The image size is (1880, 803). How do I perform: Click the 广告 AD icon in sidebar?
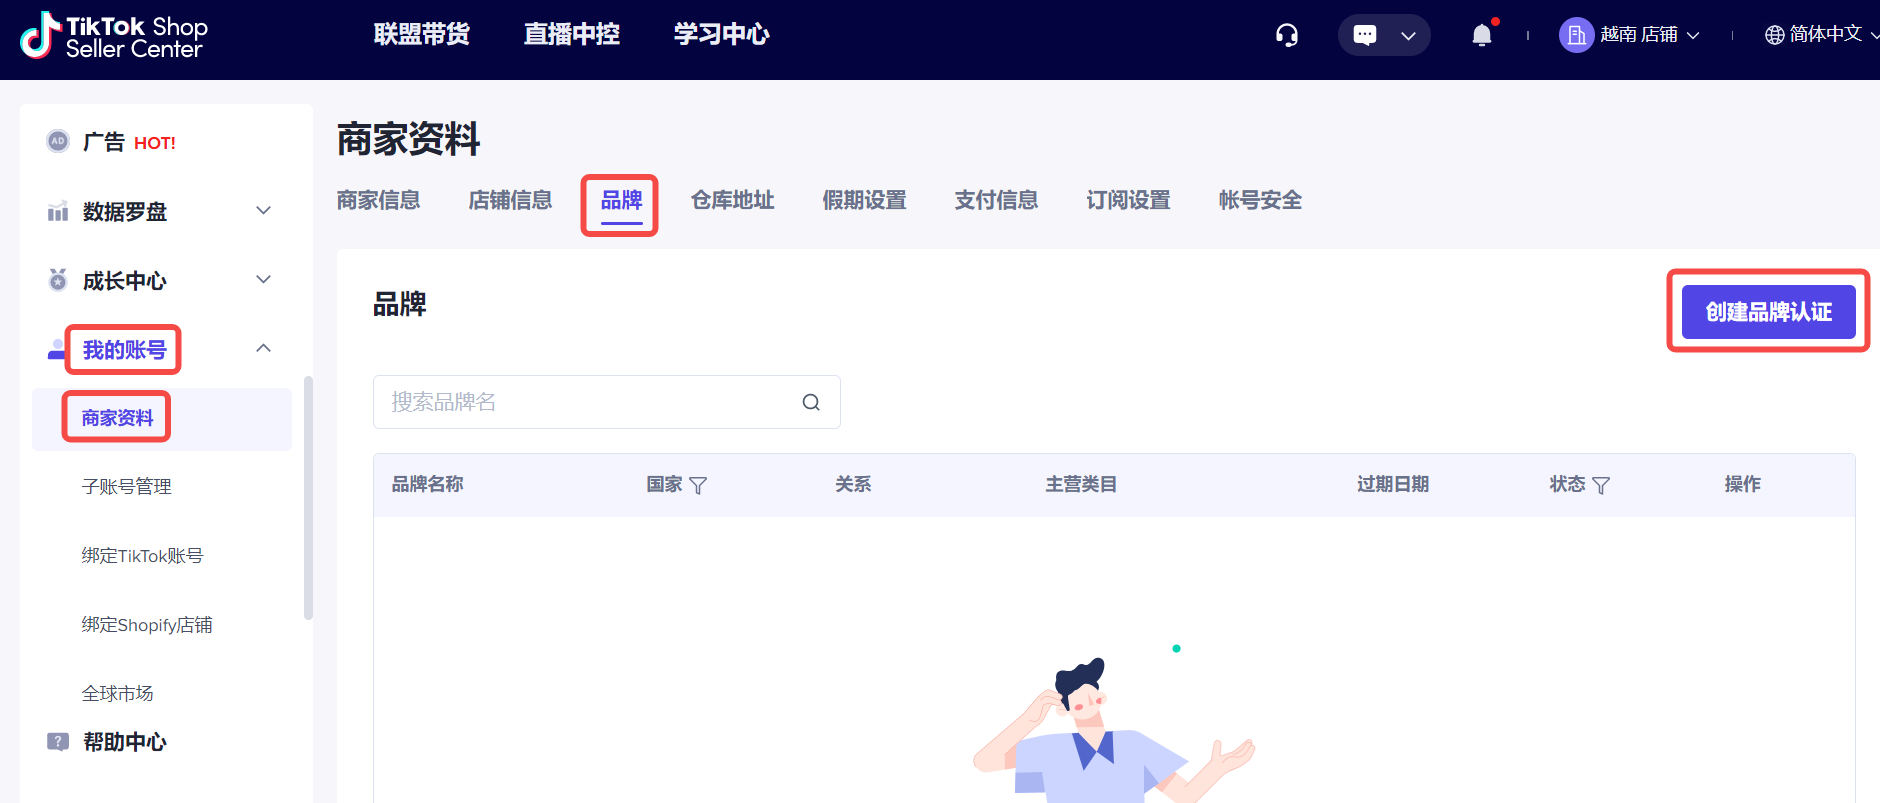58,142
